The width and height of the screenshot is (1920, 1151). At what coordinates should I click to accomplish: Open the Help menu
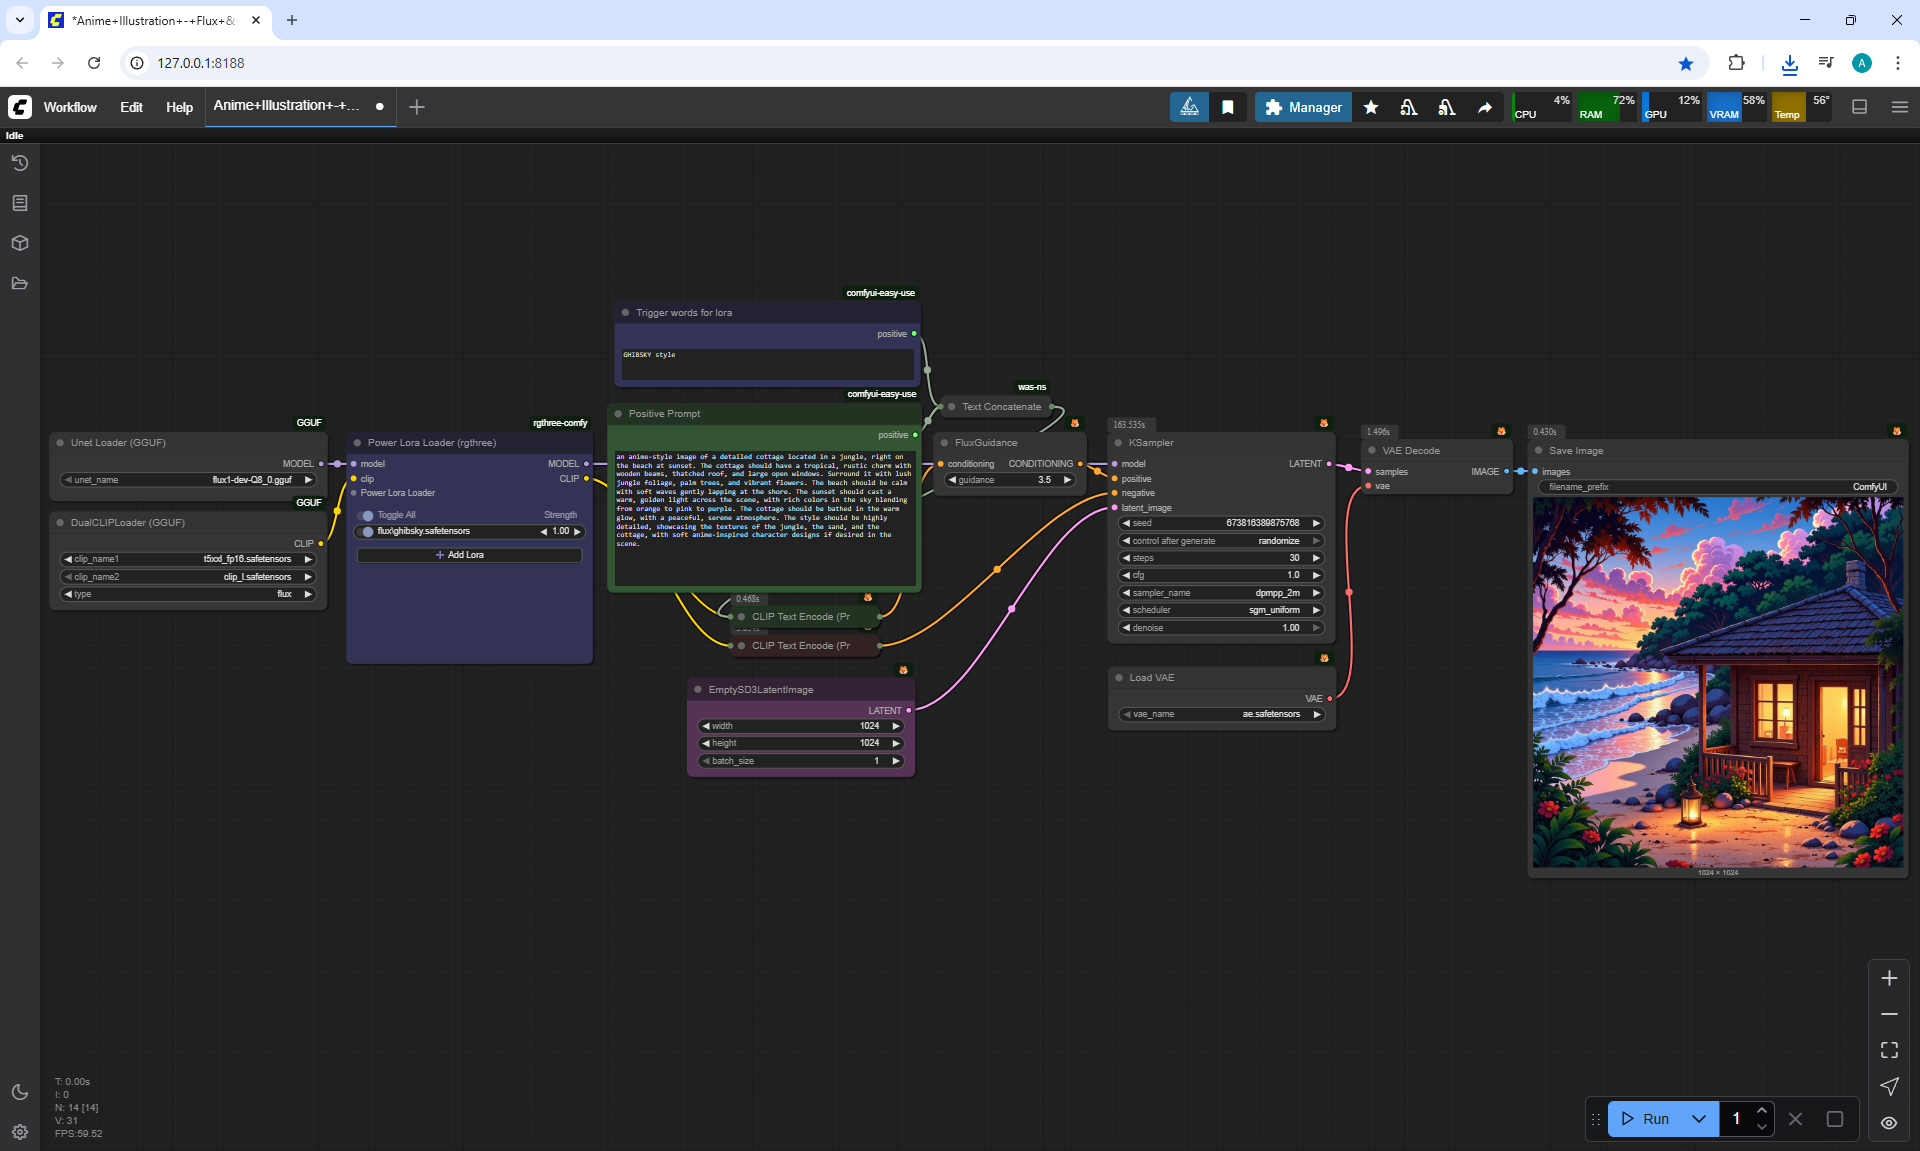[x=179, y=107]
